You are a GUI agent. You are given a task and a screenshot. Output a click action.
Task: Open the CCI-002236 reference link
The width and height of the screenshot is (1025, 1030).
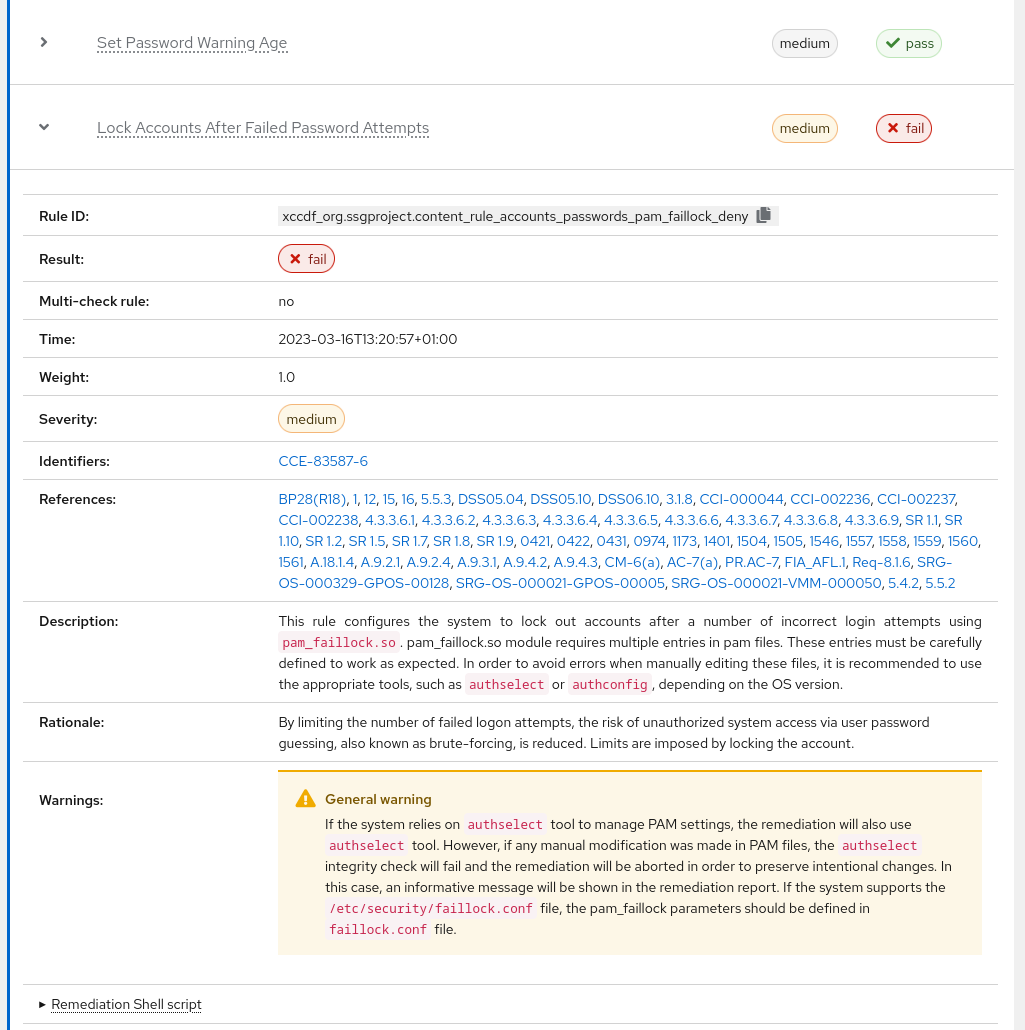[x=830, y=499]
